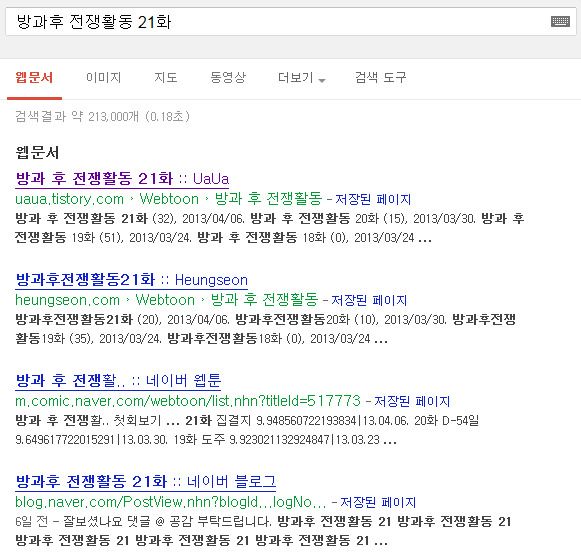Open 저장된 페이지 for m.comic.naver.com result
Screen dimensions: 581x554
click(x=412, y=401)
